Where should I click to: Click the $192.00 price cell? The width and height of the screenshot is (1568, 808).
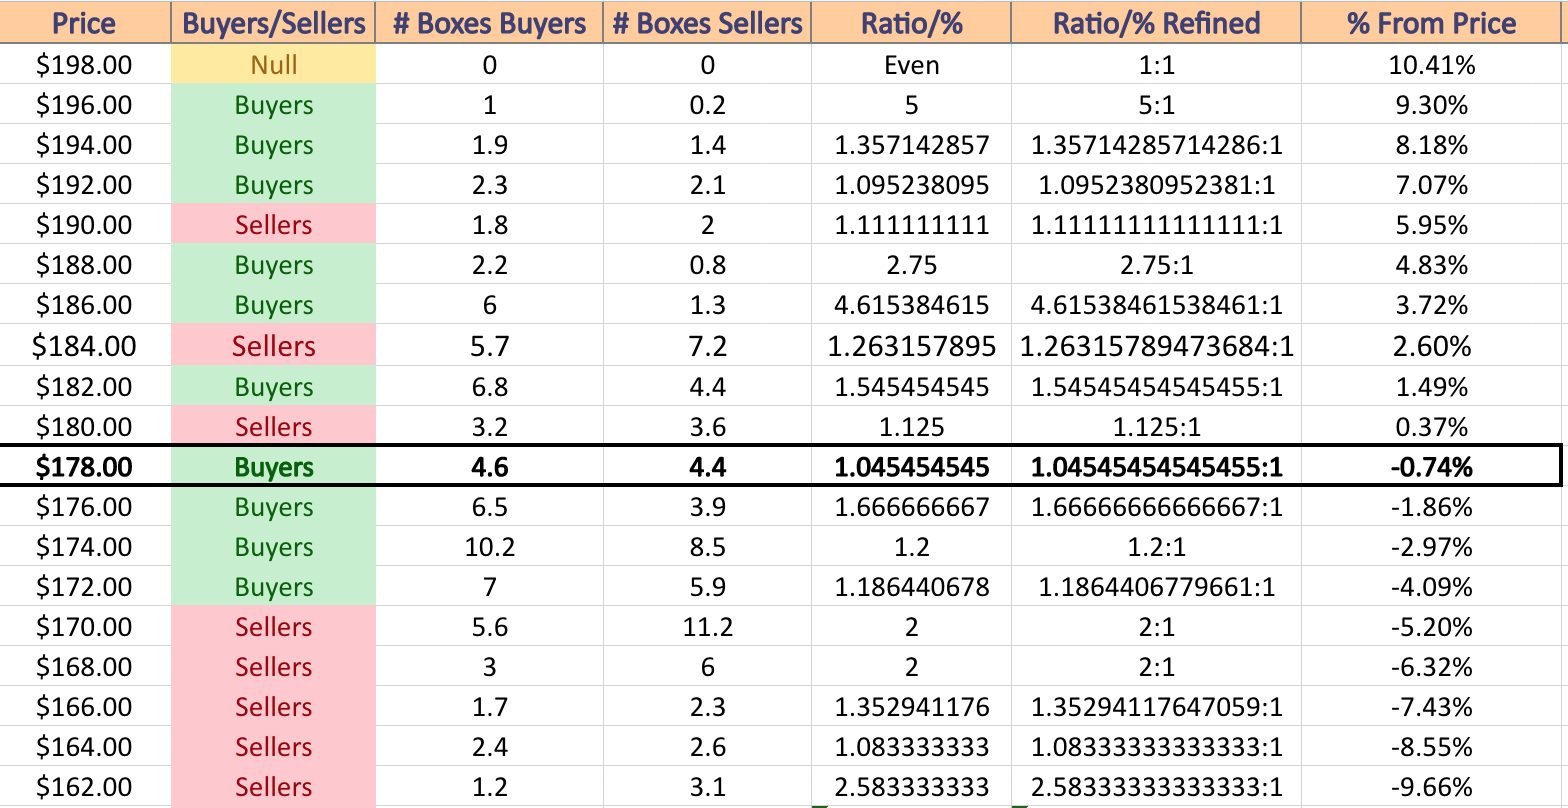click(x=85, y=185)
